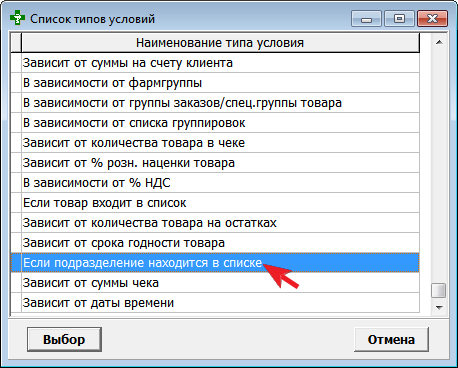The image size is (458, 368).
Task: Click the scrollbar down arrow
Action: (x=439, y=307)
